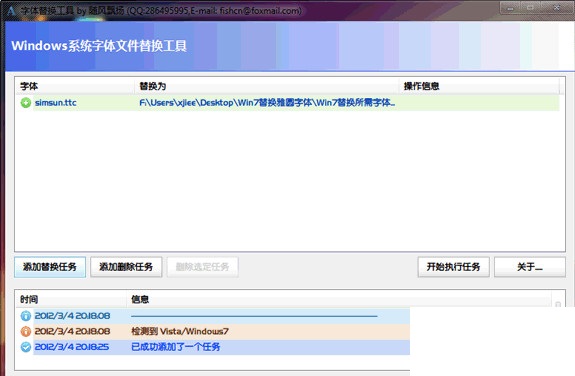Click the orange warning icon beside Vista/Windows7 message

point(26,331)
